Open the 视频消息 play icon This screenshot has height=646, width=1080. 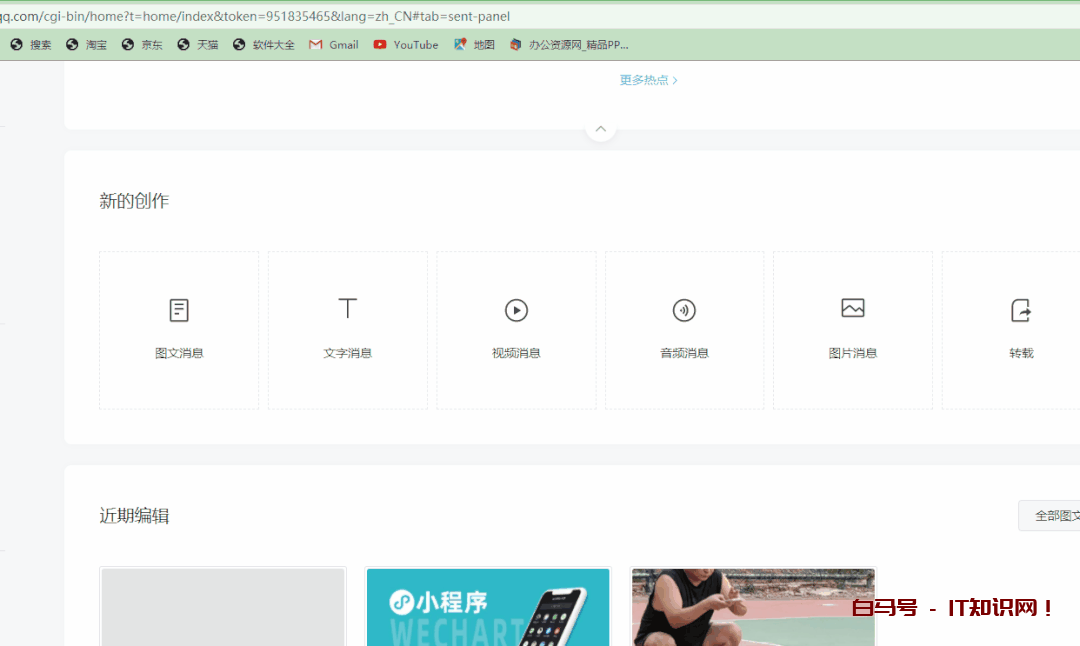[x=516, y=311]
